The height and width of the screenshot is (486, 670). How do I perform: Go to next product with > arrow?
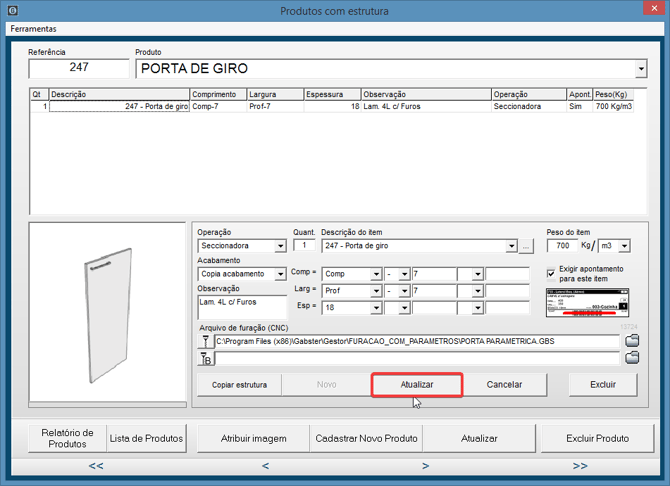point(426,466)
